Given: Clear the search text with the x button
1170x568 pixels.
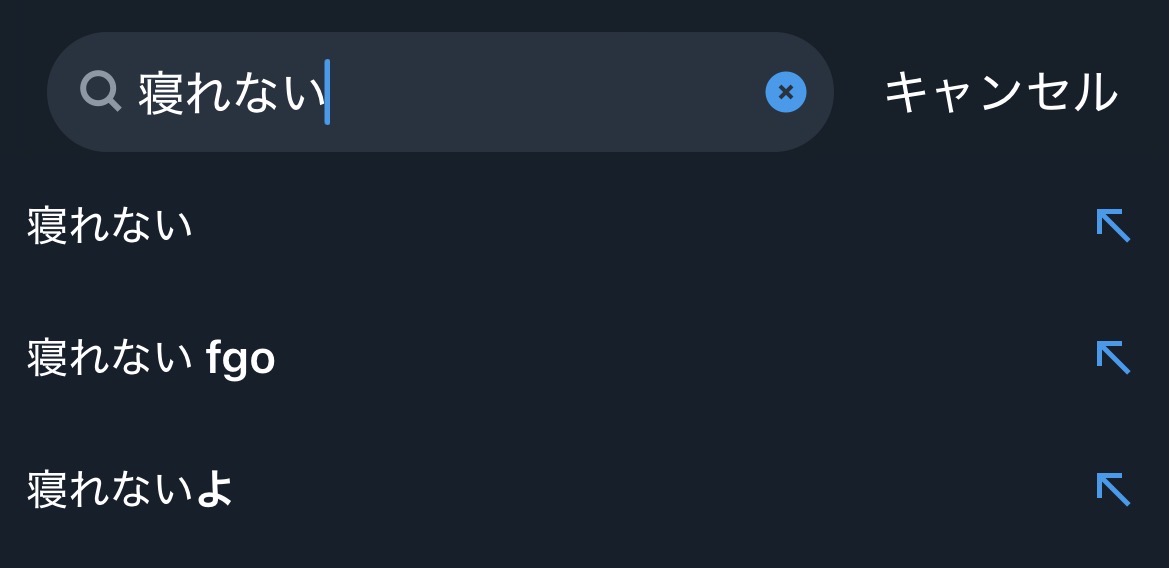Looking at the screenshot, I should click(x=786, y=92).
